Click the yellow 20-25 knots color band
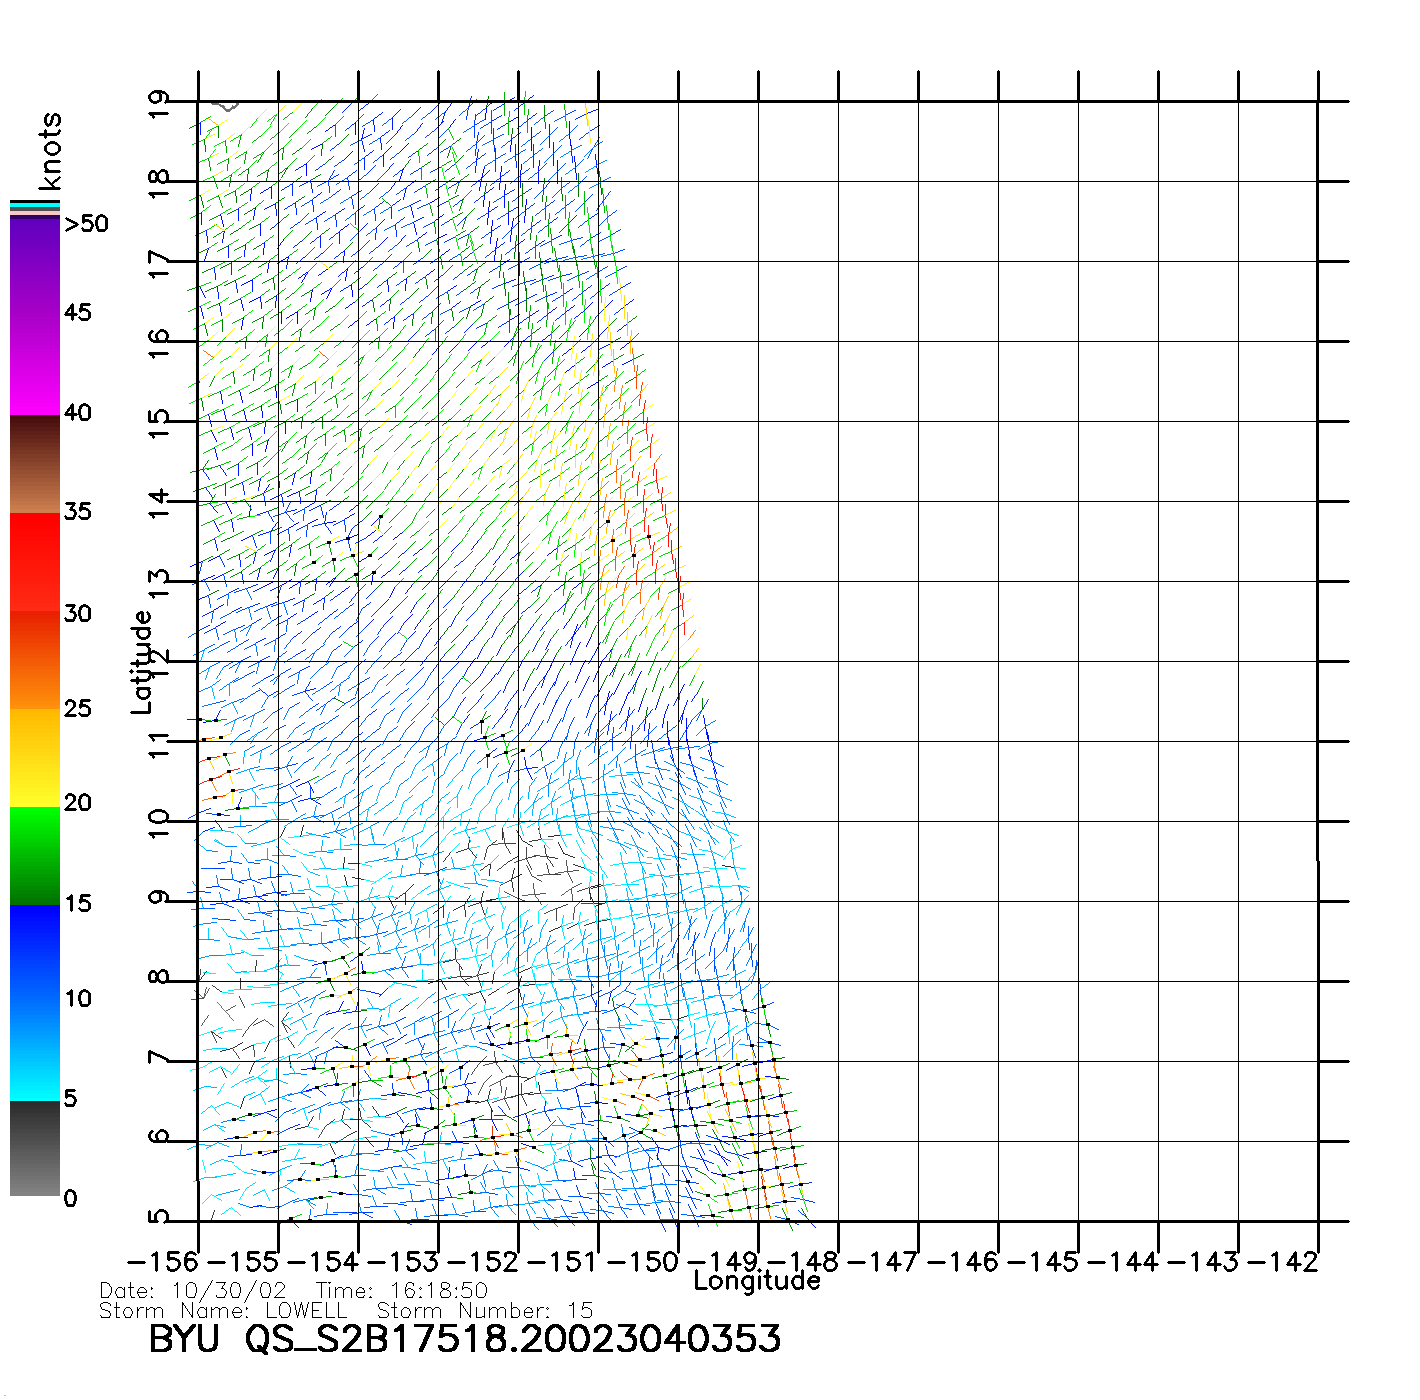Screen dimensions: 1420x1400 [x=35, y=757]
